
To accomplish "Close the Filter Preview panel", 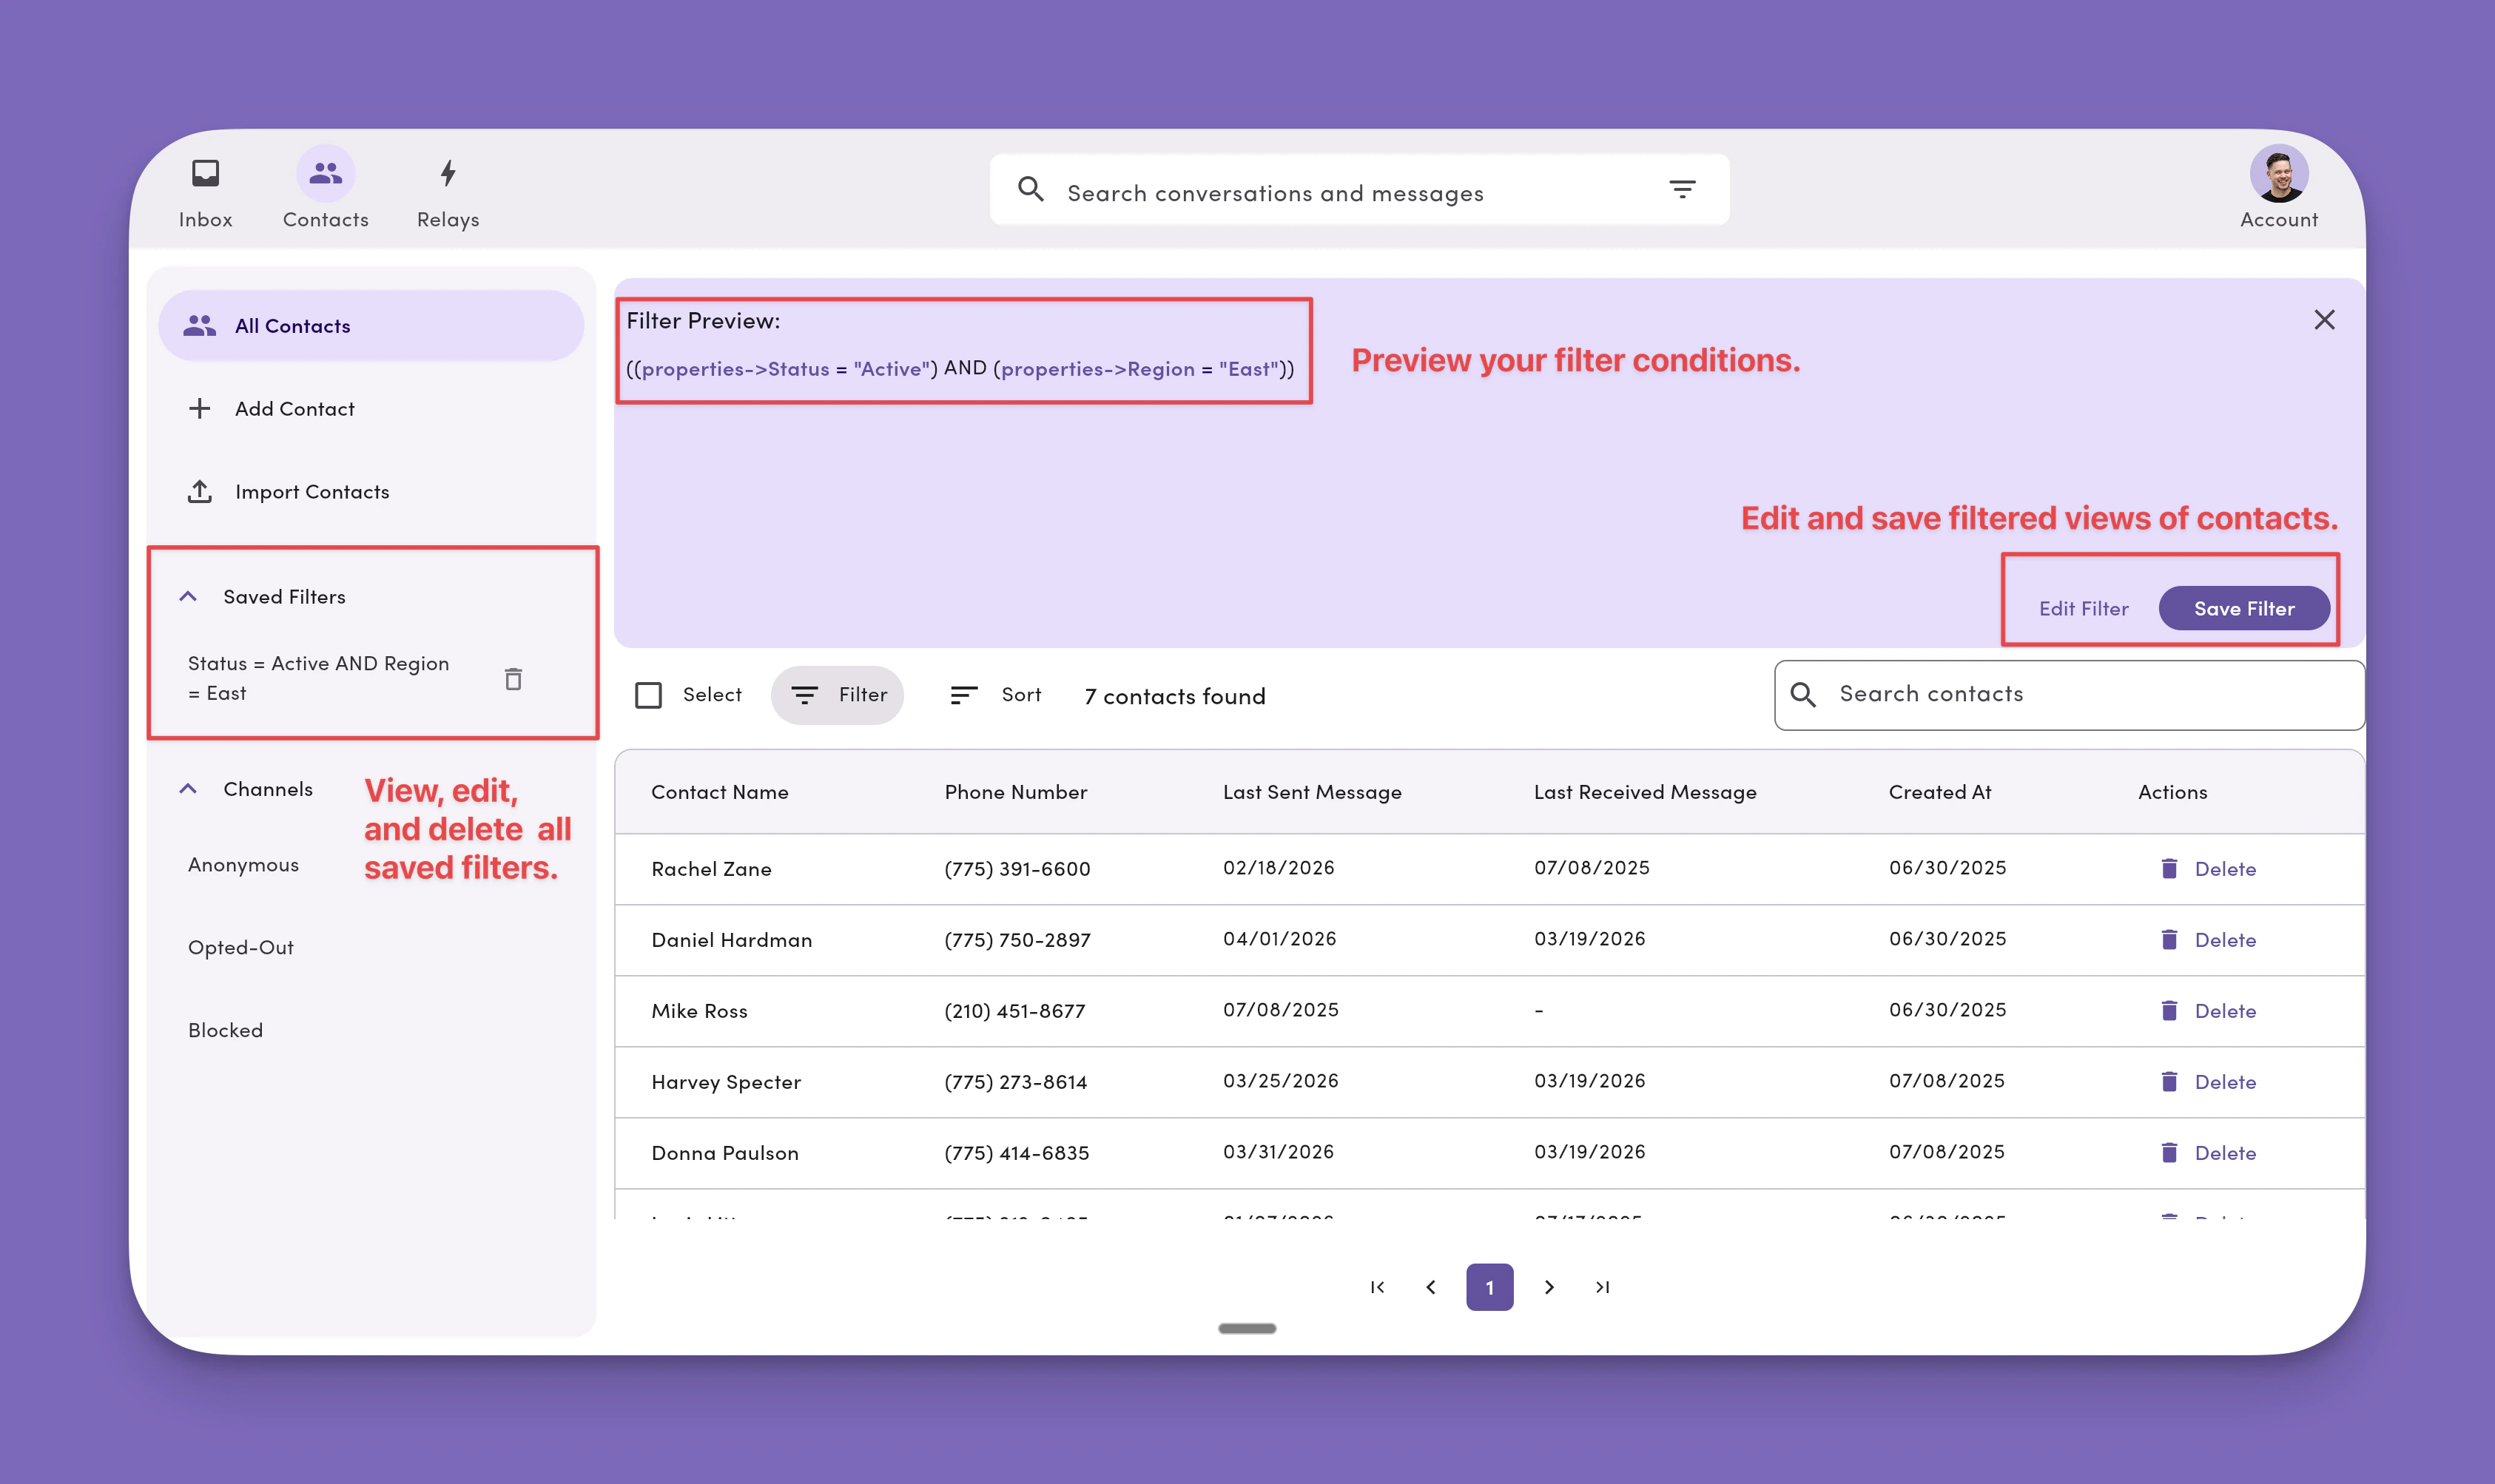I will 2324,320.
